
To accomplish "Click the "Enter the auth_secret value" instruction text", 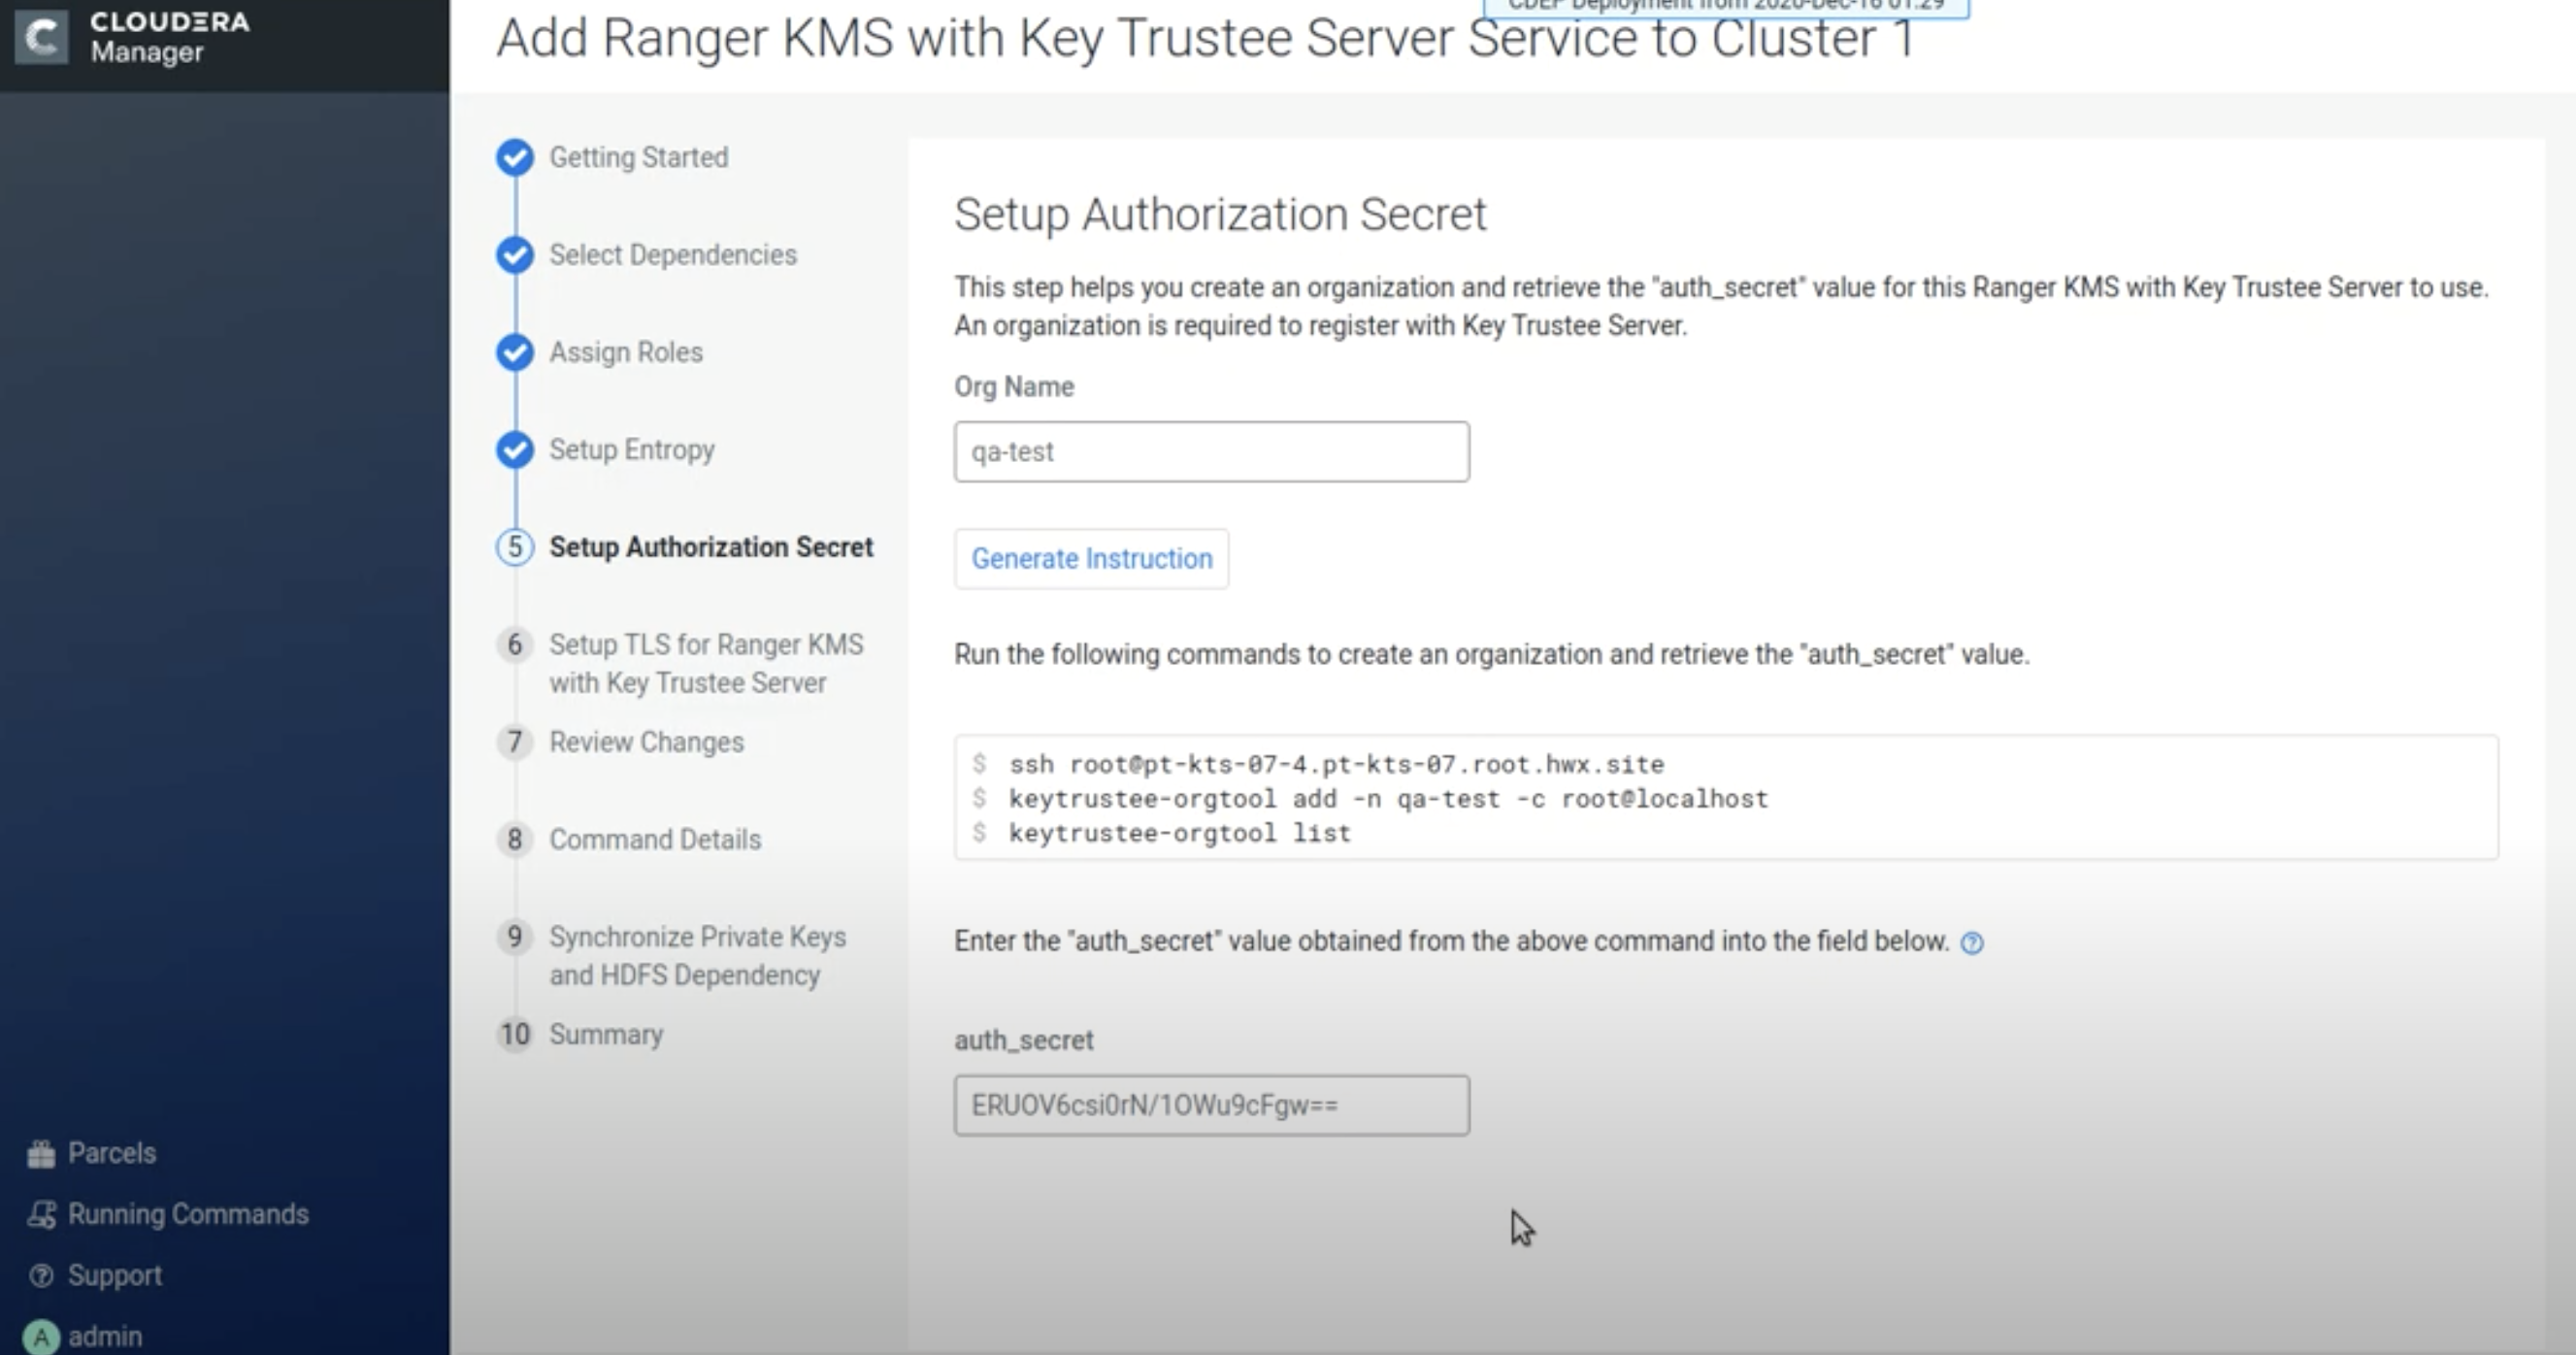I will coord(1452,942).
